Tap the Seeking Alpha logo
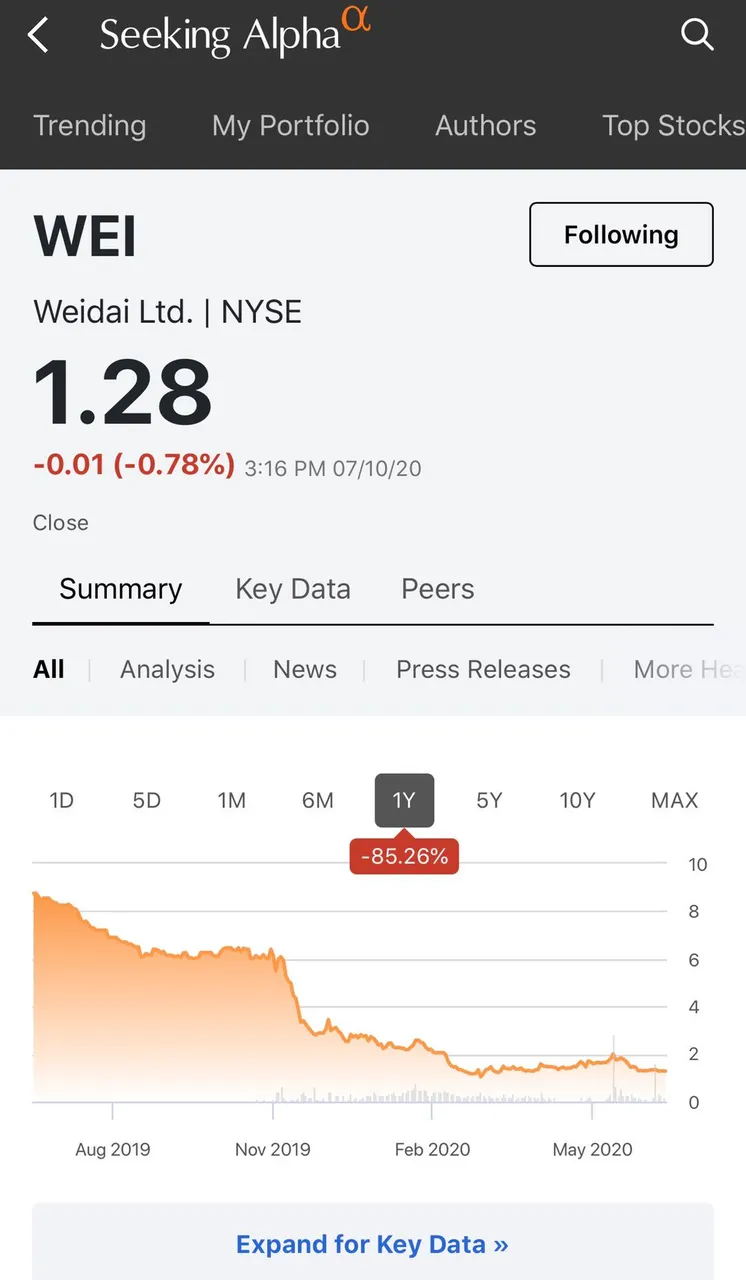 (234, 34)
